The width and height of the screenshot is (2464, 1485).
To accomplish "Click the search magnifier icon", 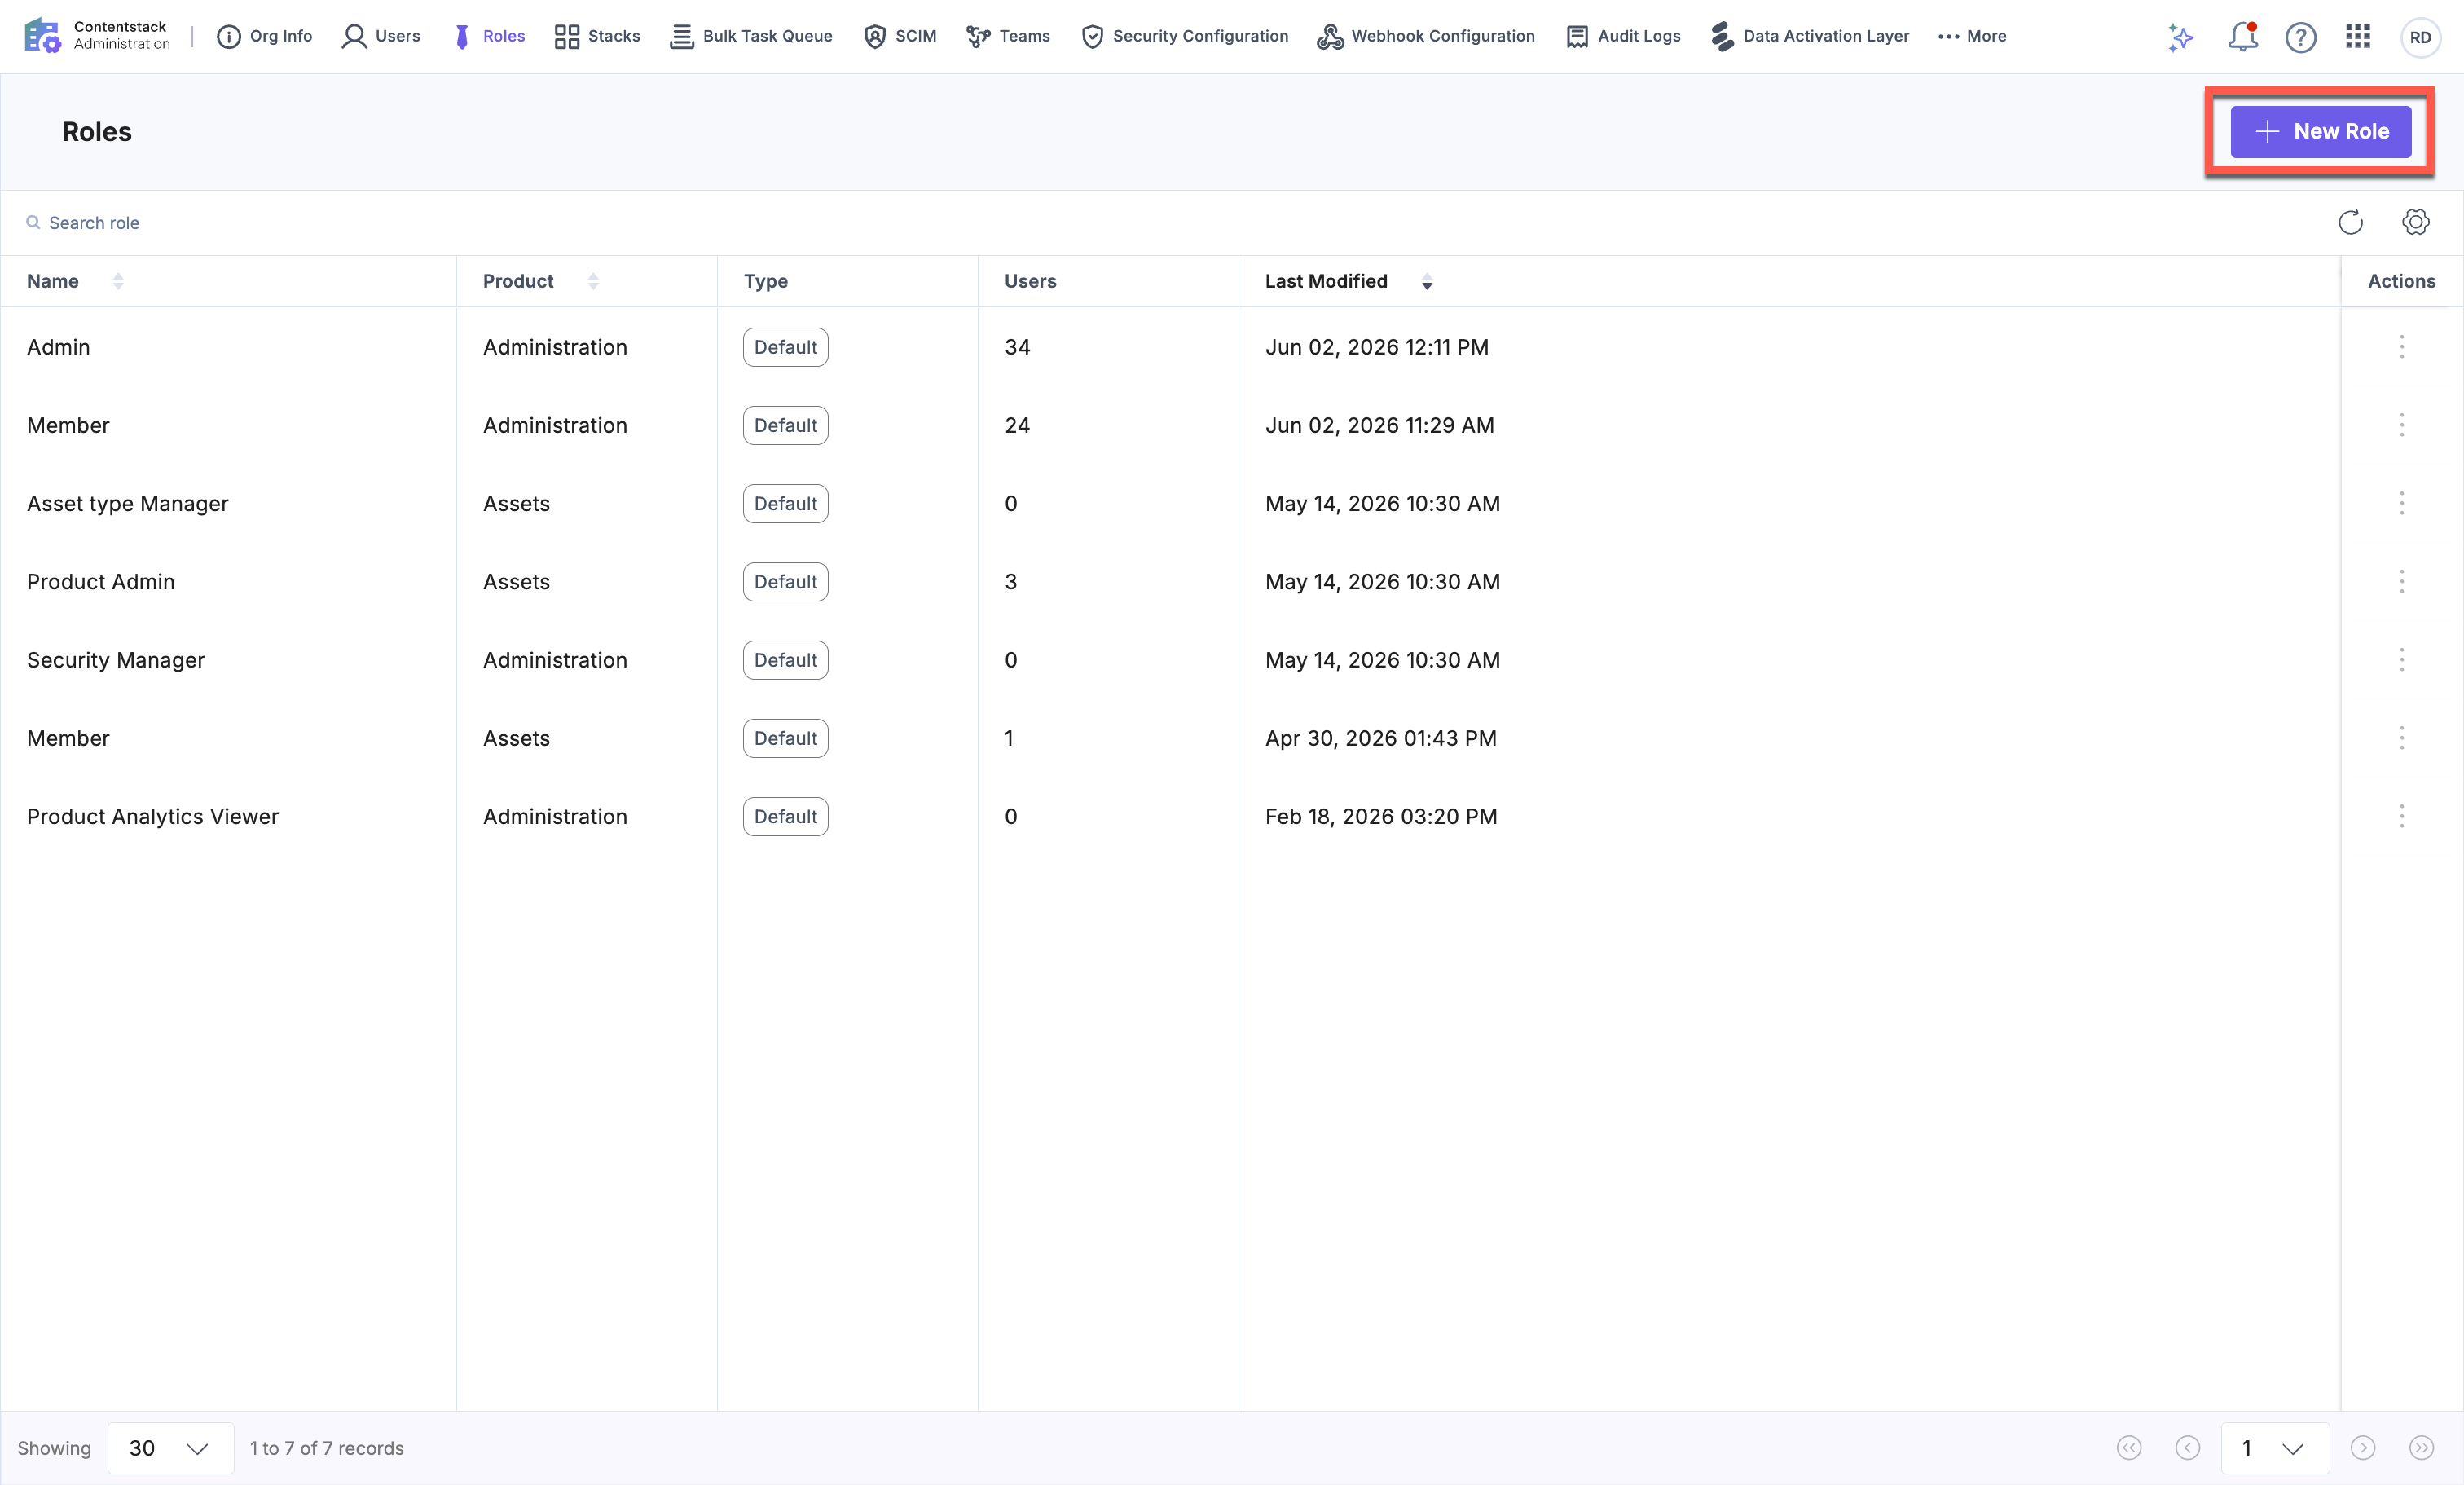I will click(33, 222).
